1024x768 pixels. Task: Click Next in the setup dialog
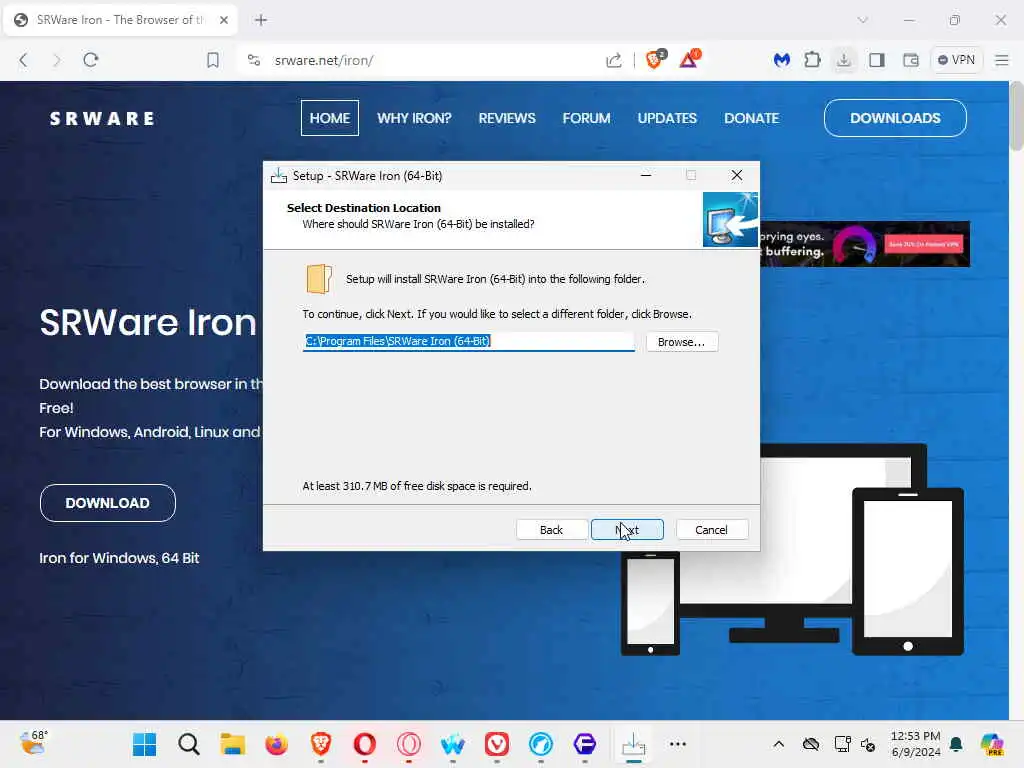click(627, 530)
